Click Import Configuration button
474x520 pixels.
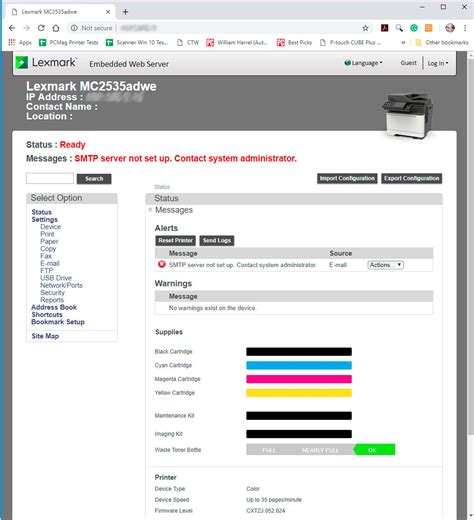[347, 178]
